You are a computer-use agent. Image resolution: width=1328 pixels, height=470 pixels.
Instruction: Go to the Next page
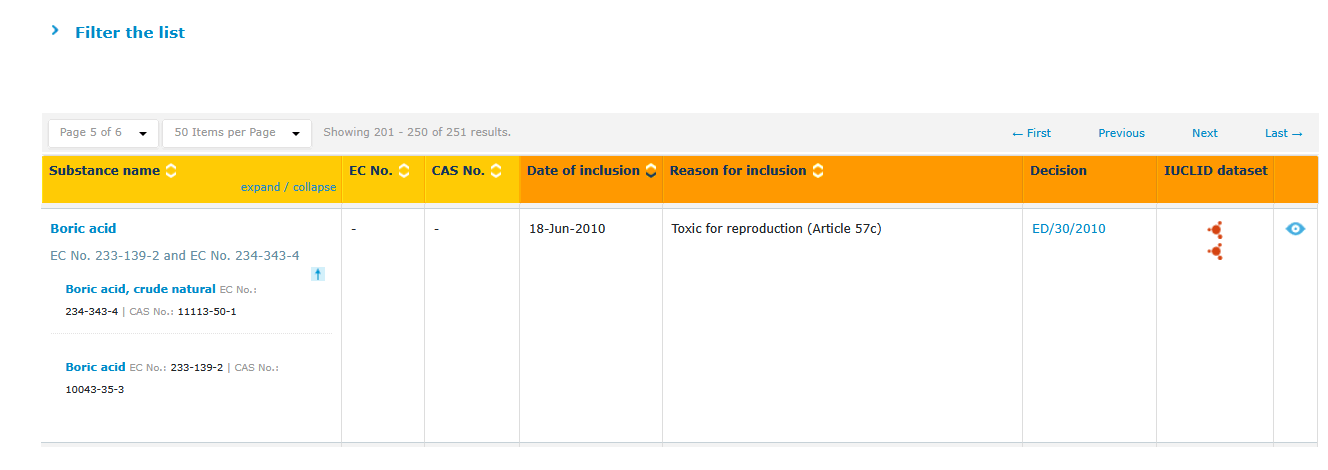click(x=1204, y=133)
